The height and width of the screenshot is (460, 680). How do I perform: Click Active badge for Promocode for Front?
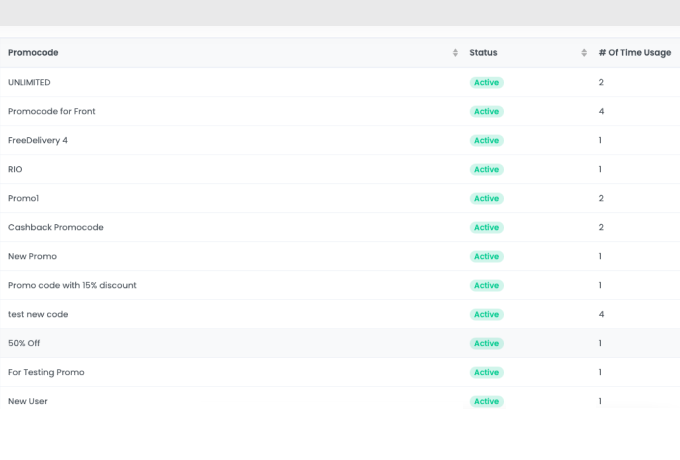(487, 111)
